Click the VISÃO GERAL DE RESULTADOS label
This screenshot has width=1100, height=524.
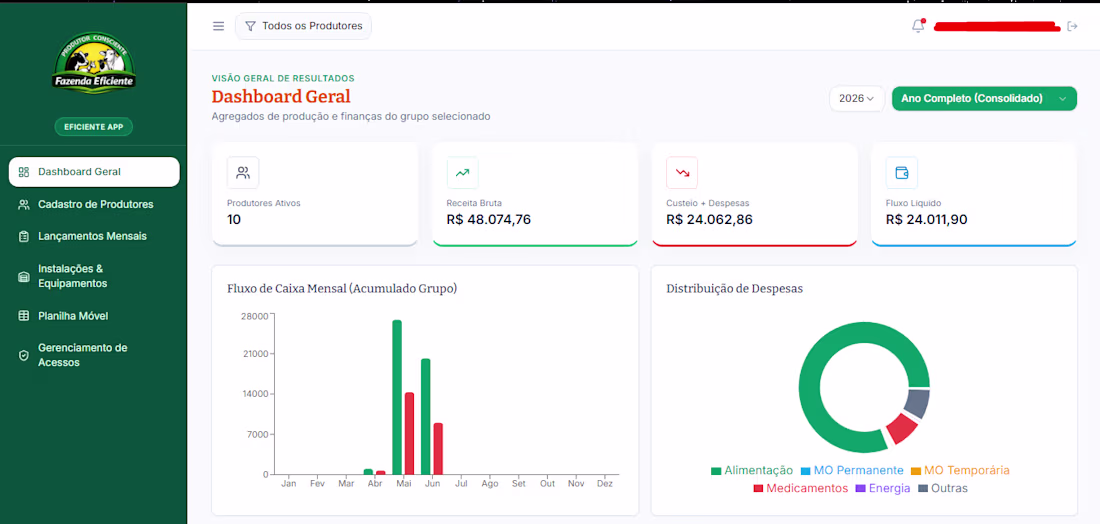283,79
